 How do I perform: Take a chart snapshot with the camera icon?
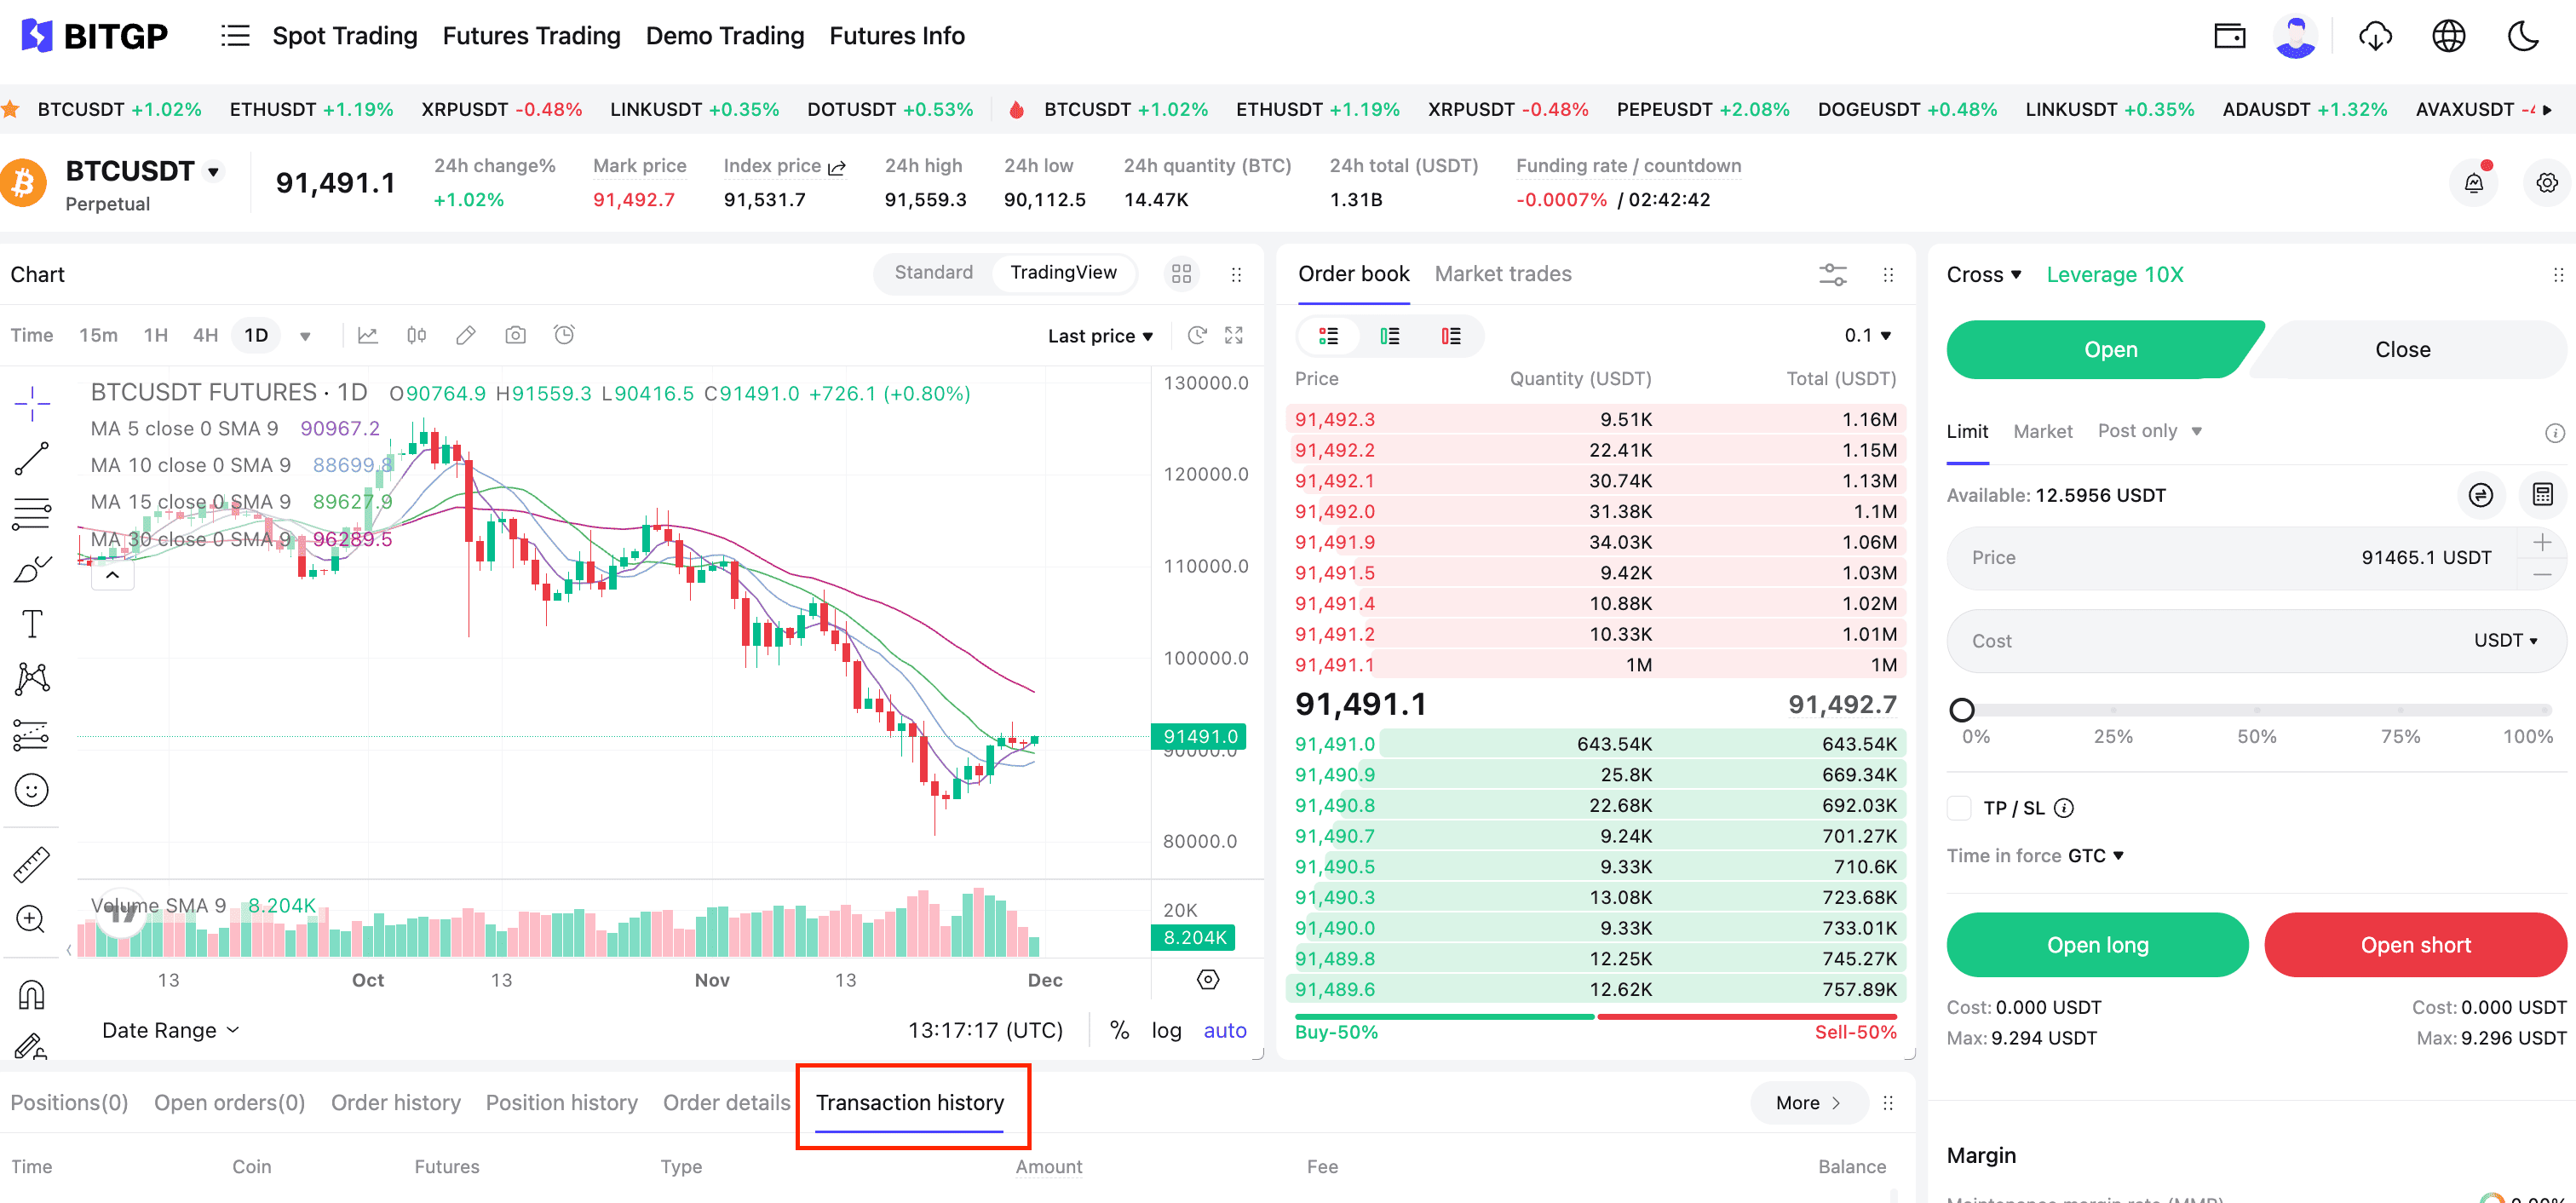tap(515, 335)
